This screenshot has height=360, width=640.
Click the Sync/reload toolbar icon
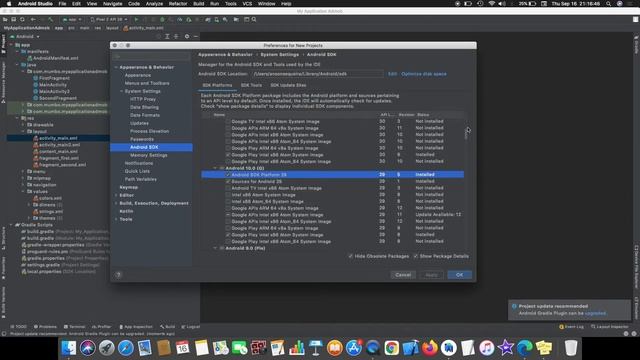tap(22, 19)
